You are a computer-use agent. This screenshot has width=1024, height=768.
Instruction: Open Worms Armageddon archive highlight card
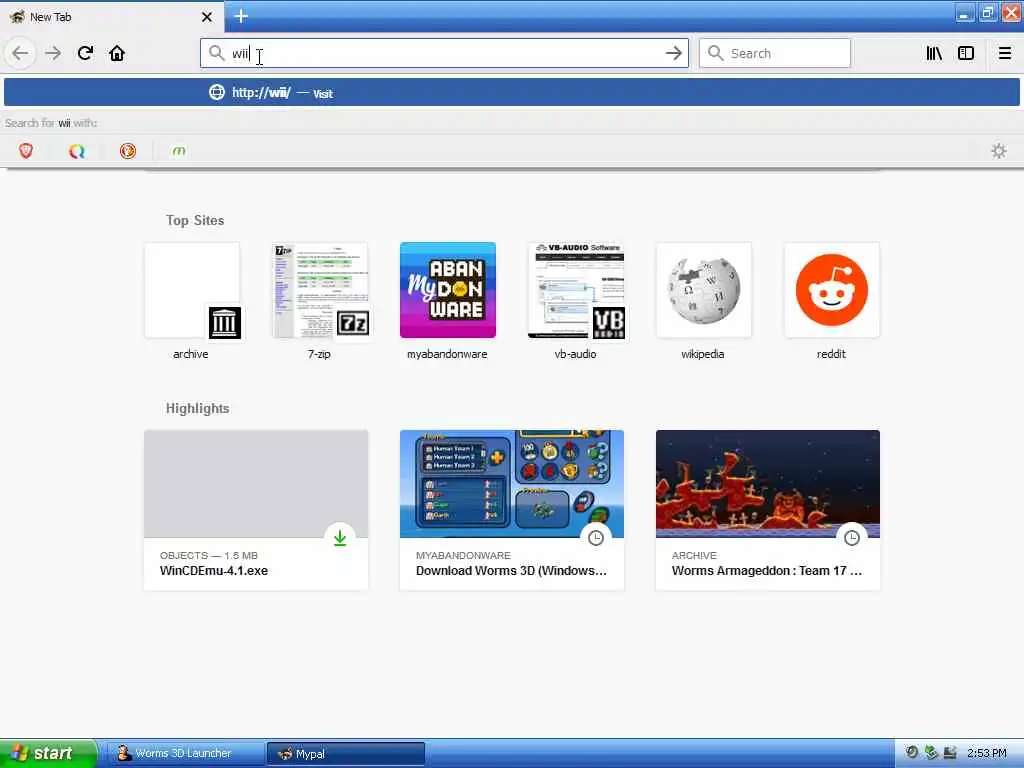coord(768,510)
